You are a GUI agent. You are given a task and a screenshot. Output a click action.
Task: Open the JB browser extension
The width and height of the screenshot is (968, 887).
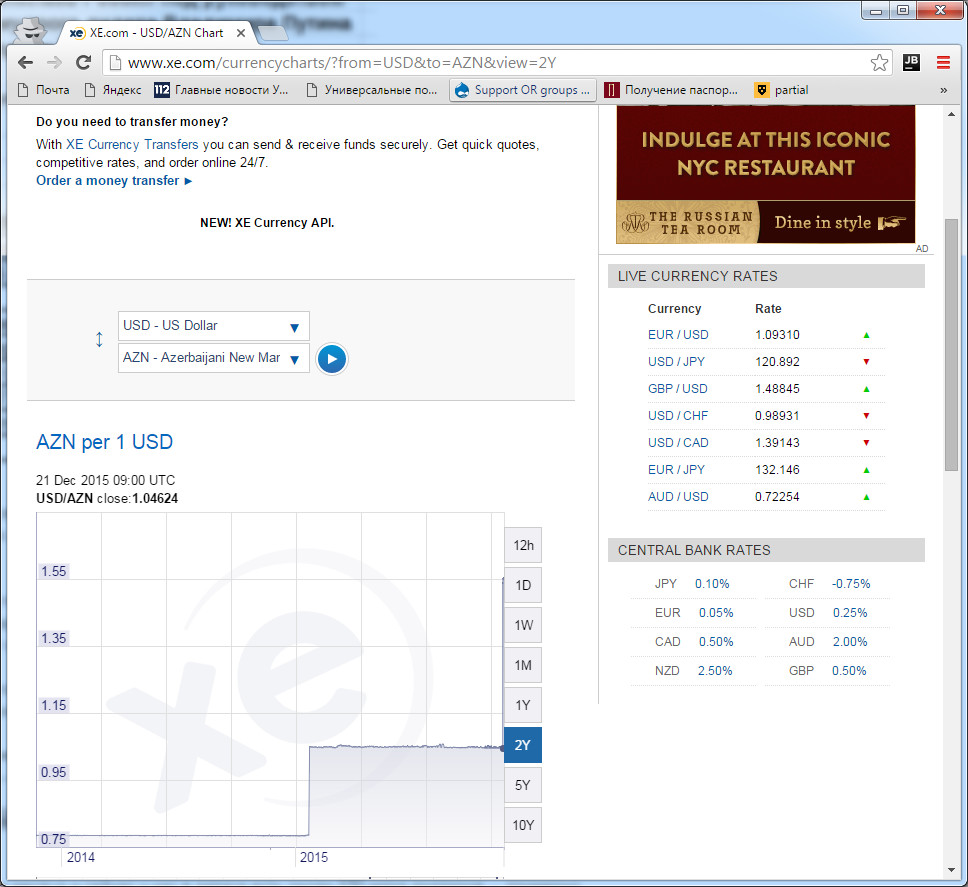911,62
